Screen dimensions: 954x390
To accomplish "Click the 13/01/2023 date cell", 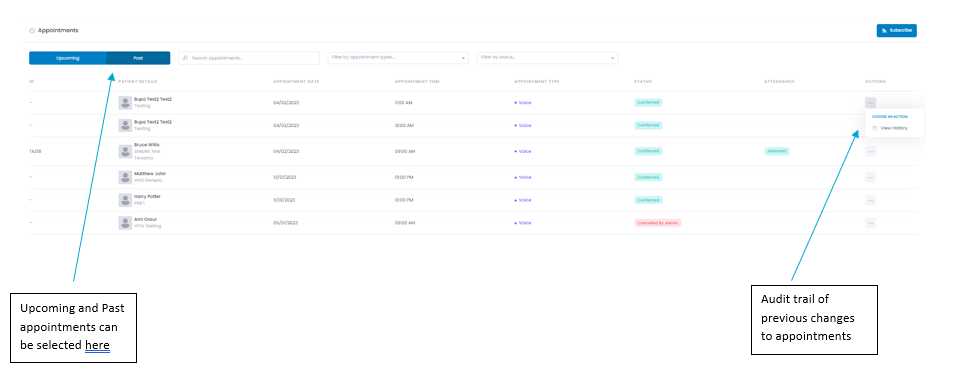I will click(285, 177).
